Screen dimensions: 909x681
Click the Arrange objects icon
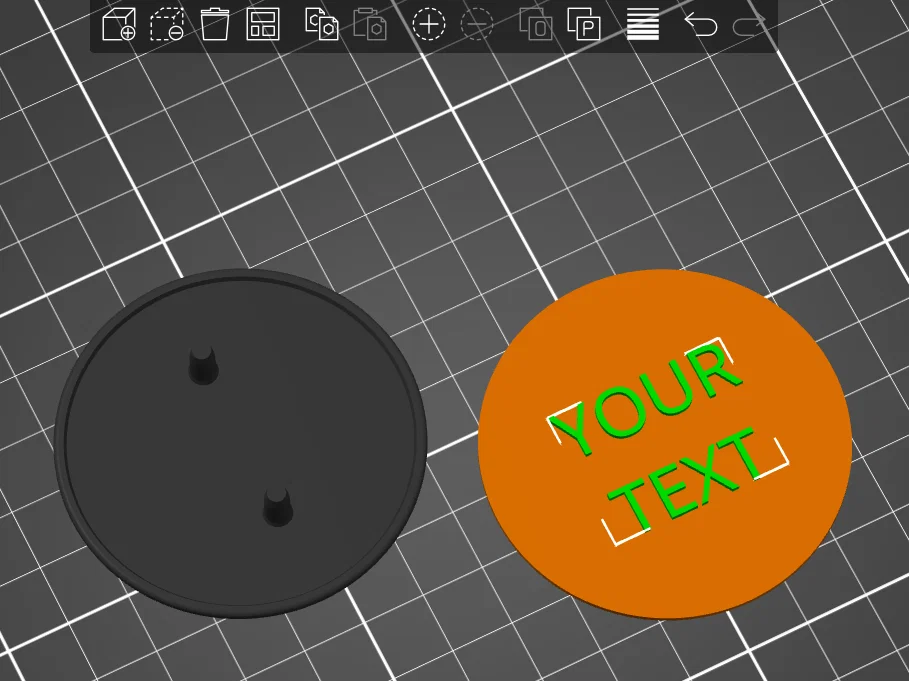point(263,24)
